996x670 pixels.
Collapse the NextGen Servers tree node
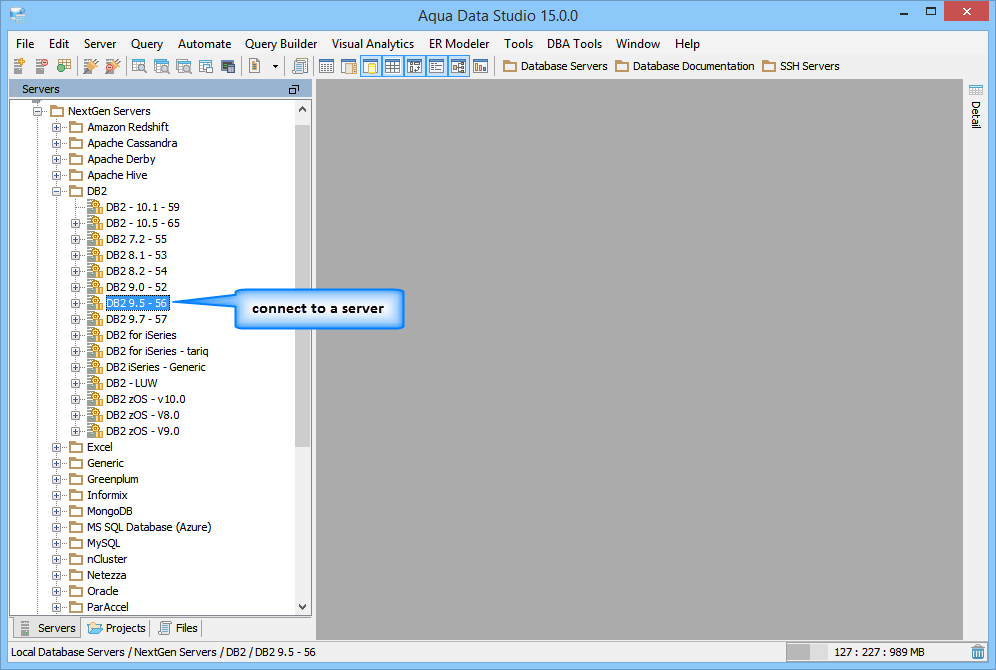pyautogui.click(x=37, y=111)
